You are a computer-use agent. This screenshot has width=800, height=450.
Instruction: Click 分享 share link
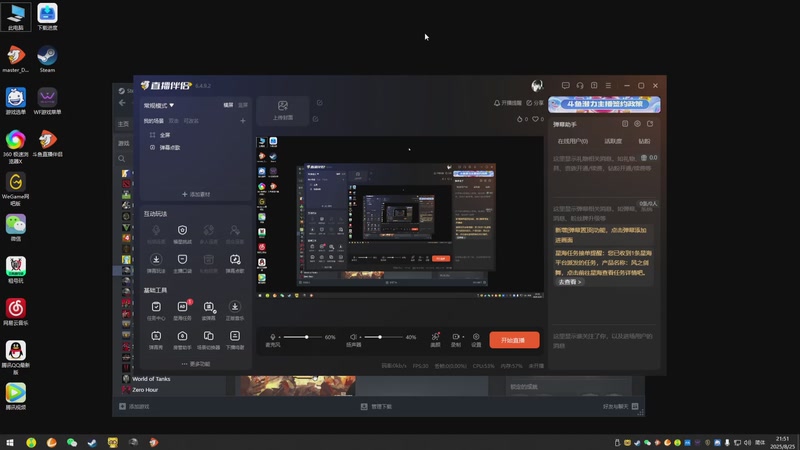[x=535, y=103]
